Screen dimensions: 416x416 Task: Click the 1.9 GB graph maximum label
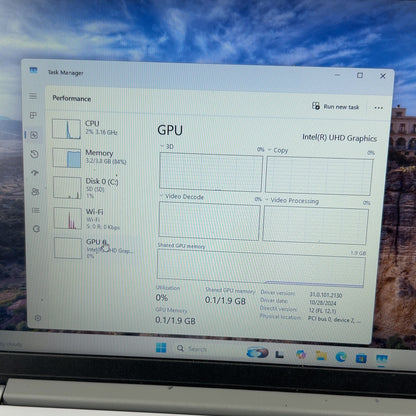coord(358,253)
